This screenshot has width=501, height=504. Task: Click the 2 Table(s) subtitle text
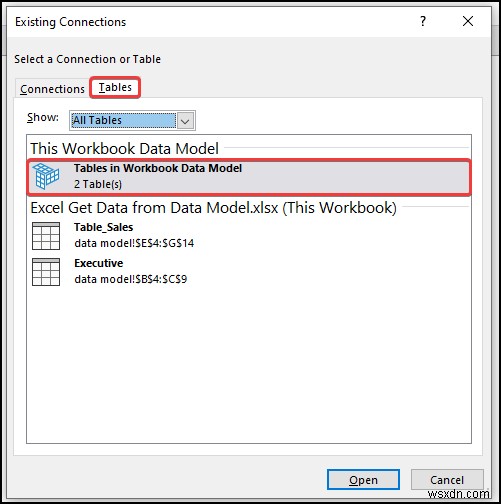[98, 184]
